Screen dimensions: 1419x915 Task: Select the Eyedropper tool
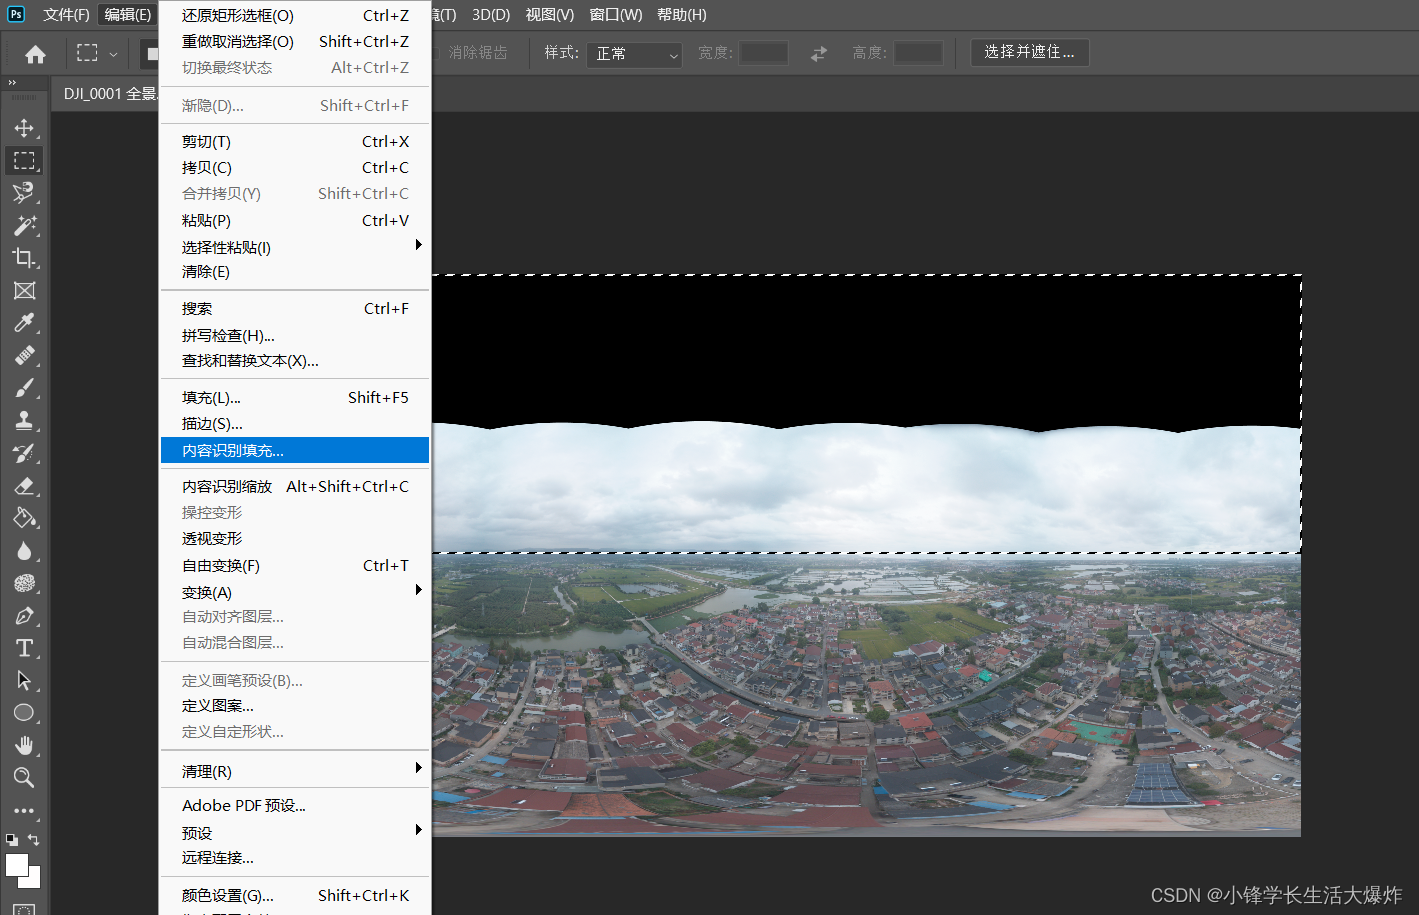pos(24,323)
